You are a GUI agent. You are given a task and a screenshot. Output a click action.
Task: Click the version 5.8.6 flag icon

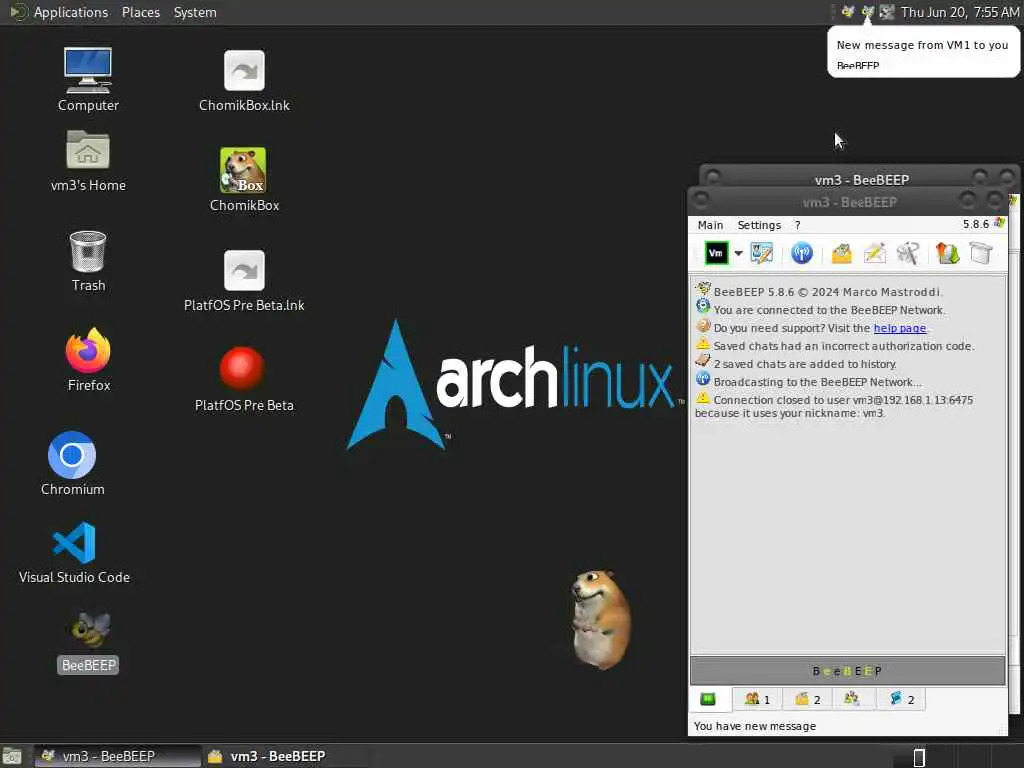[x=999, y=223]
